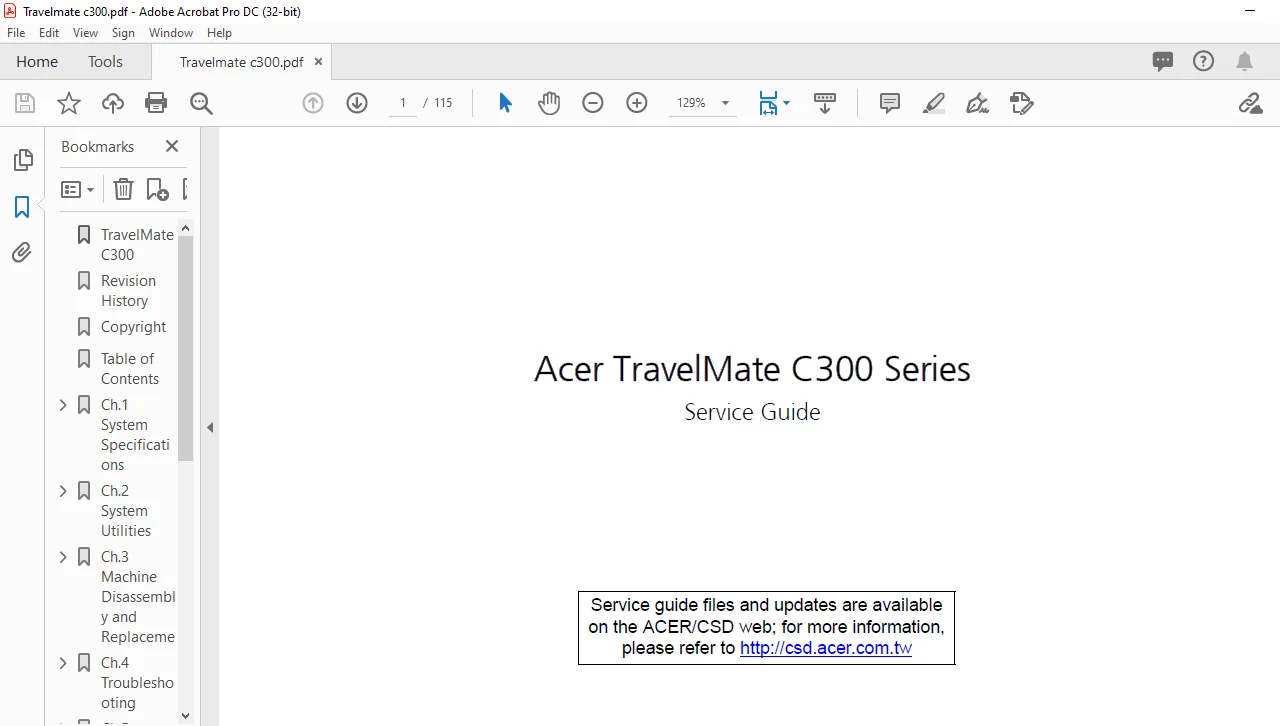The image size is (1280, 726).
Task: Add new bookmark icon
Action: click(x=157, y=189)
